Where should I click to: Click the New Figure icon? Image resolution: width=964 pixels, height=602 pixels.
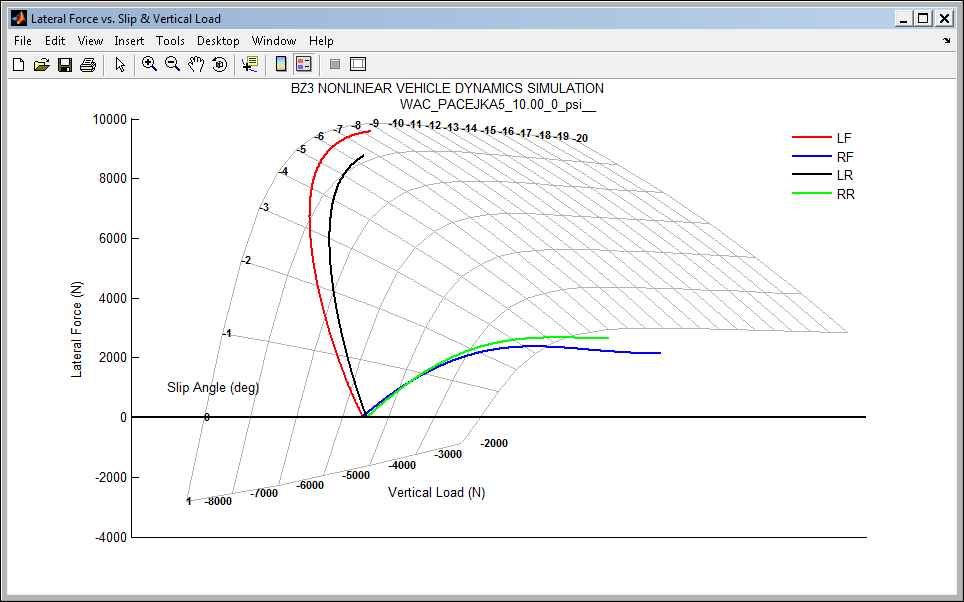pos(18,65)
